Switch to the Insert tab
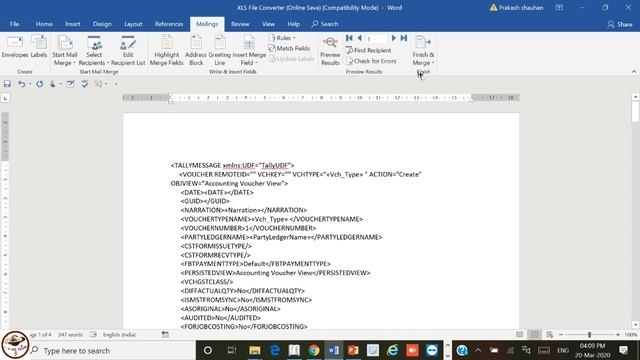The height and width of the screenshot is (360, 640). (73, 24)
